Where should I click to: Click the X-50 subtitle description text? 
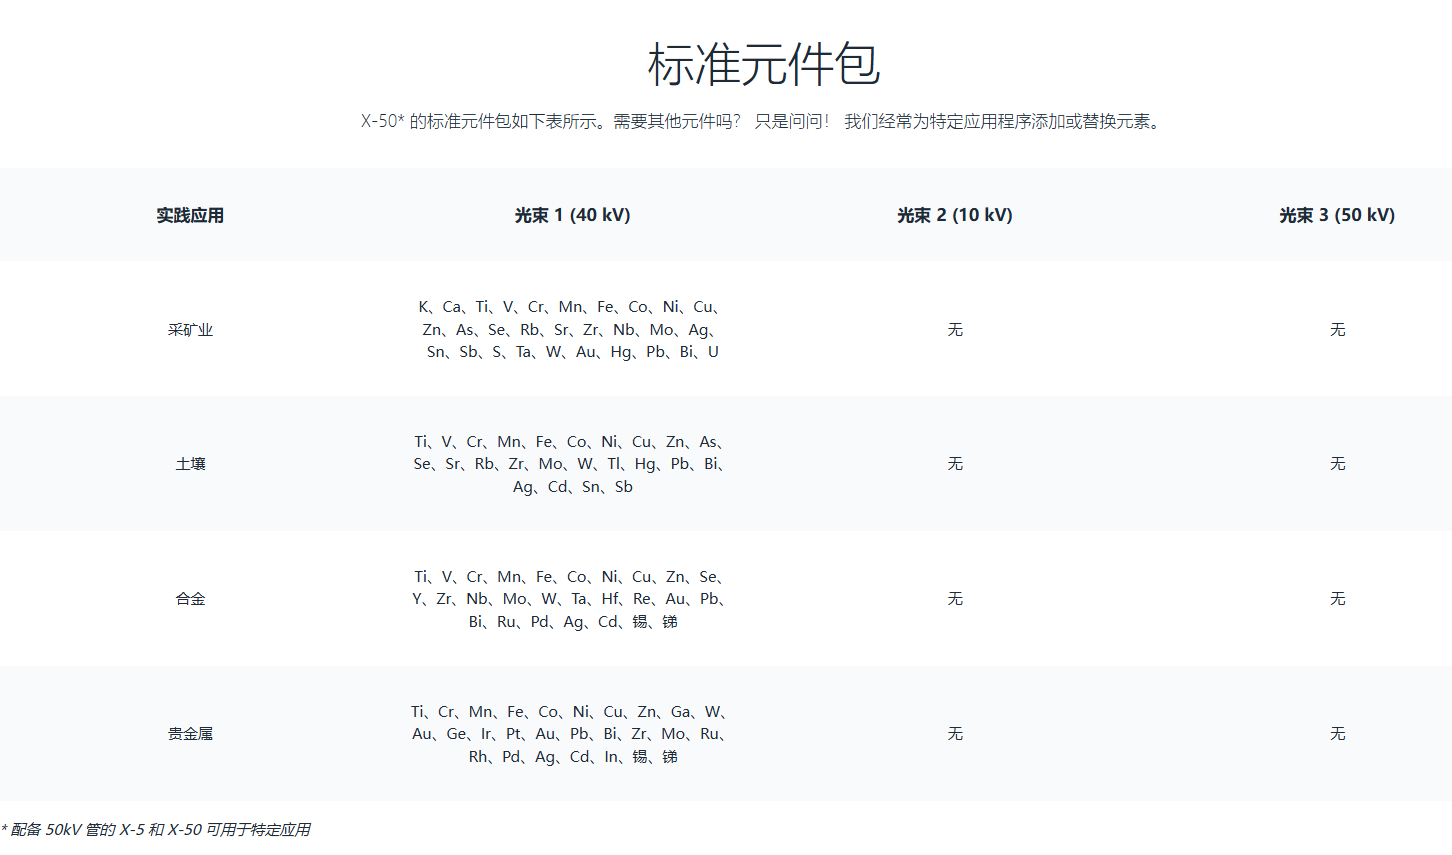click(x=762, y=122)
